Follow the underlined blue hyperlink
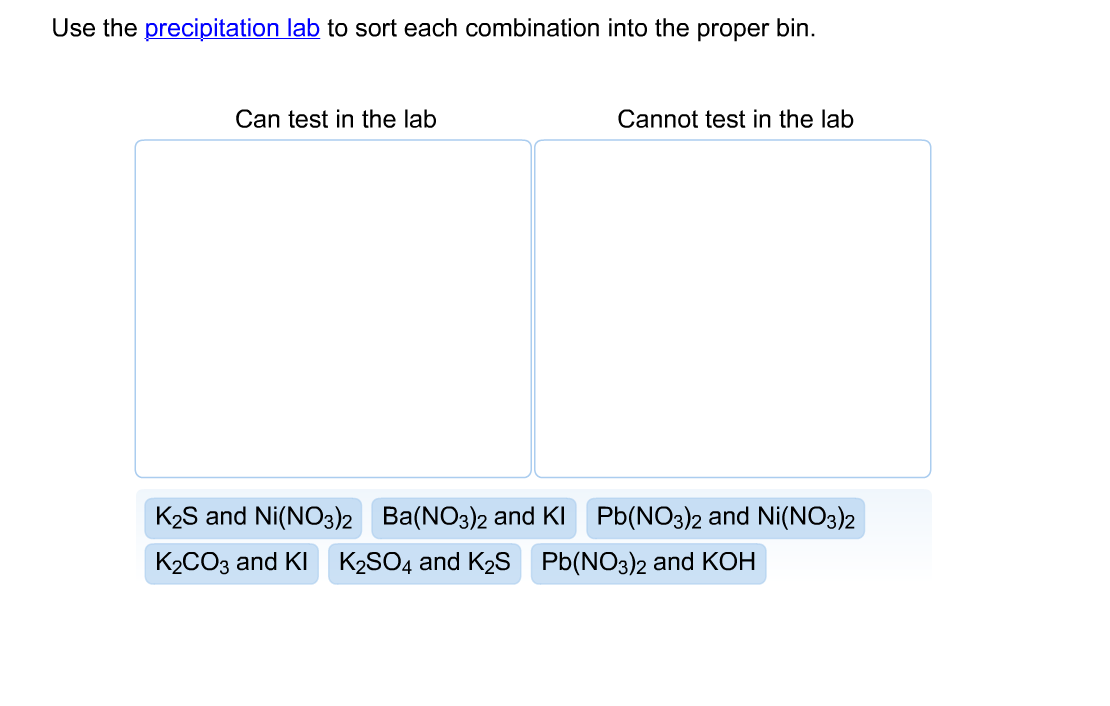Screen dimensions: 1110x706 (231, 28)
